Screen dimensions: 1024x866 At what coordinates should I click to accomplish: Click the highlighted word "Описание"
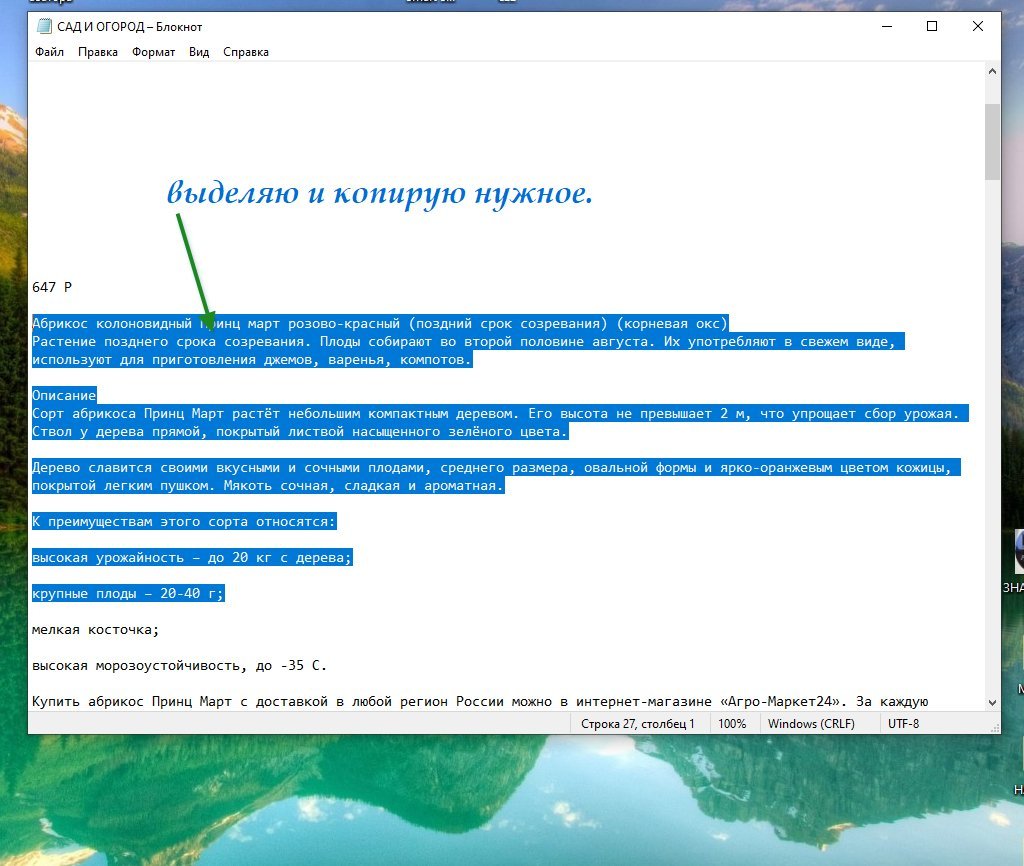[64, 395]
